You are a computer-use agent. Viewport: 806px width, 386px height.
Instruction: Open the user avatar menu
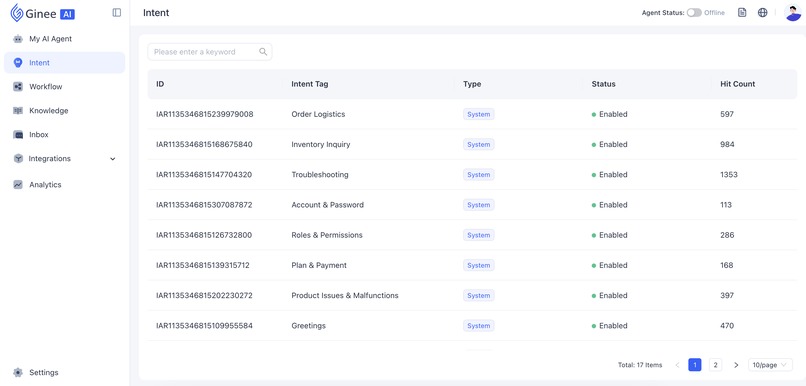[x=793, y=13]
